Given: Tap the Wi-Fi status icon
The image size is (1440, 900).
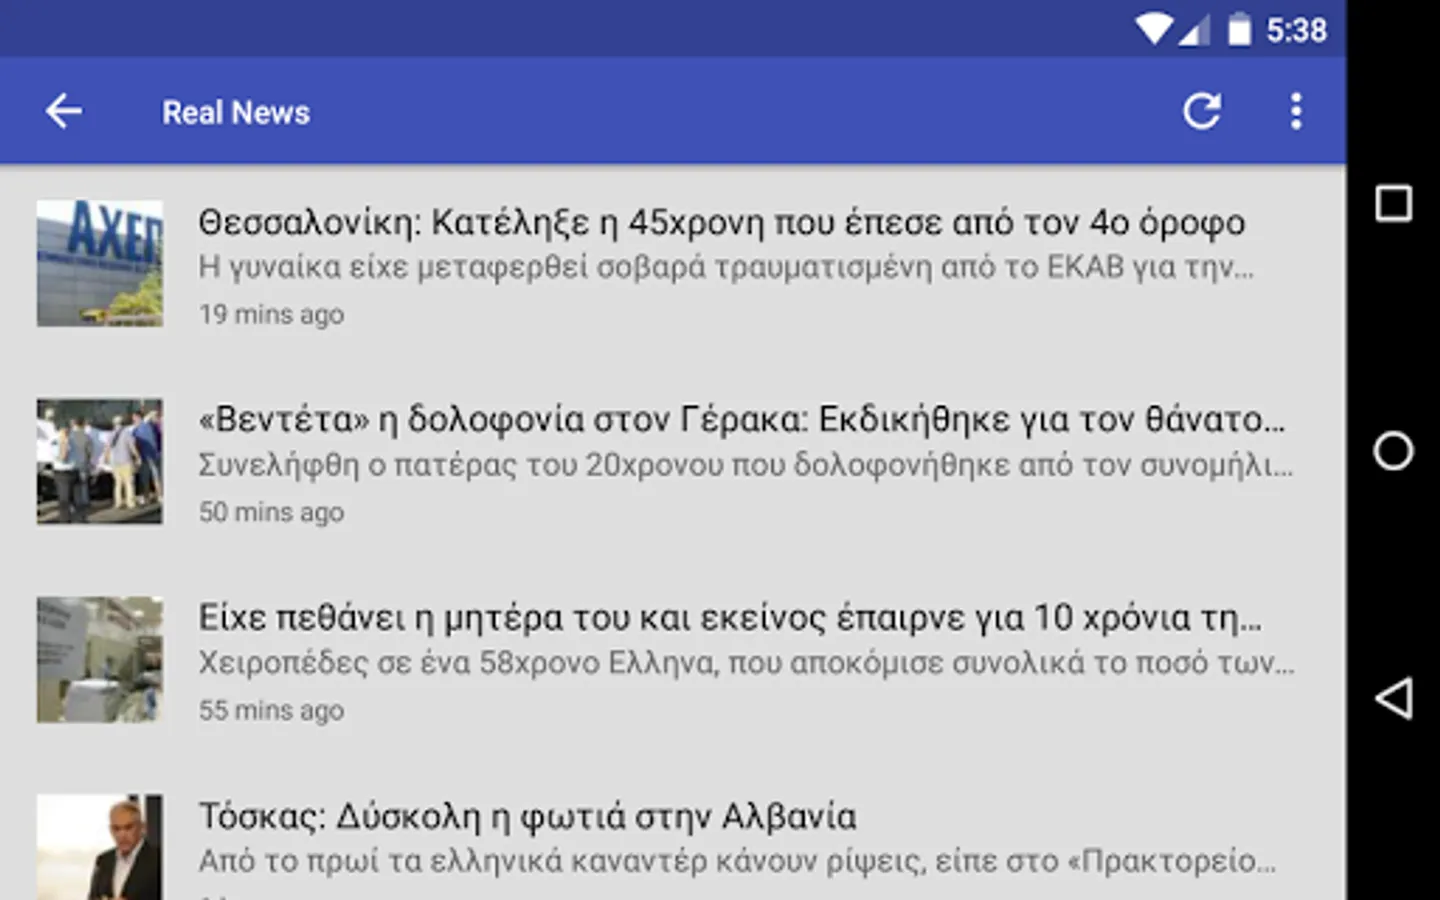Looking at the screenshot, I should pos(1153,29).
